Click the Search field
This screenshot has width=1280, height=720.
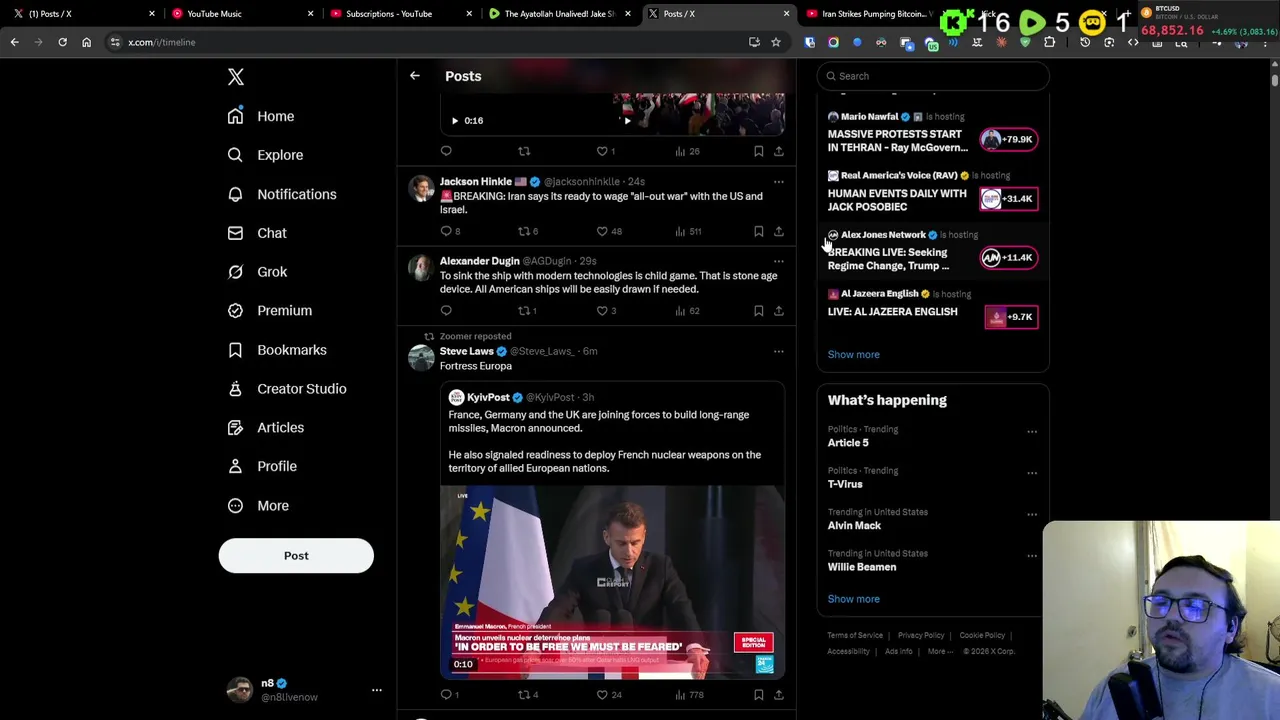point(933,76)
